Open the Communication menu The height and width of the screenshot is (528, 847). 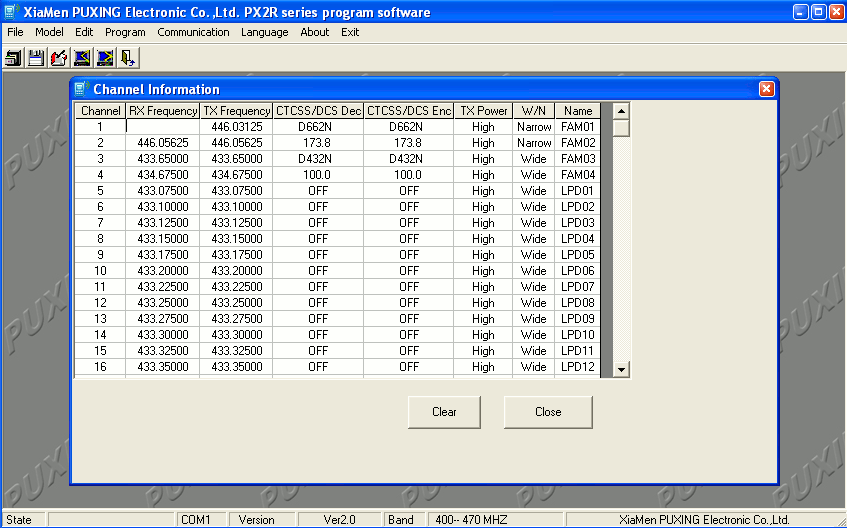pos(193,32)
